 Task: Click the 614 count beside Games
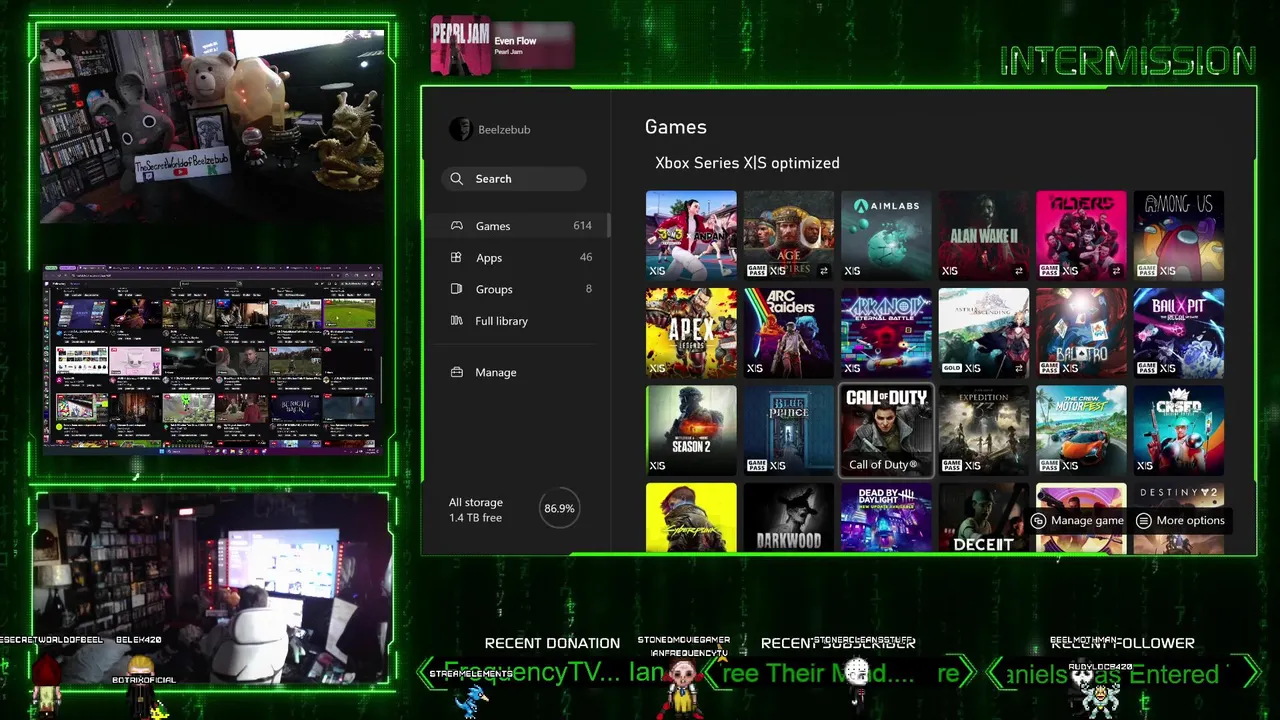coord(582,226)
